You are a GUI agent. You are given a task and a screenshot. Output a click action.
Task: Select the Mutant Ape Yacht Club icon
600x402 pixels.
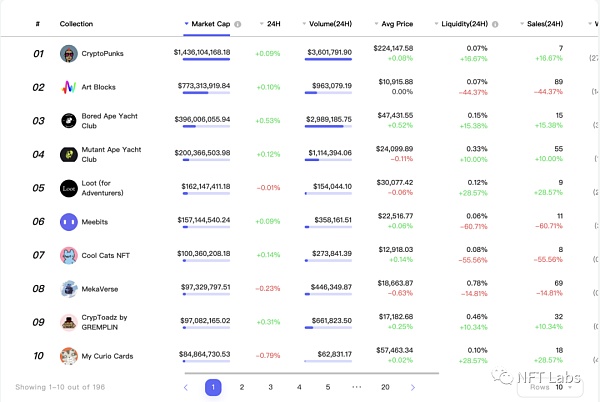(x=68, y=154)
